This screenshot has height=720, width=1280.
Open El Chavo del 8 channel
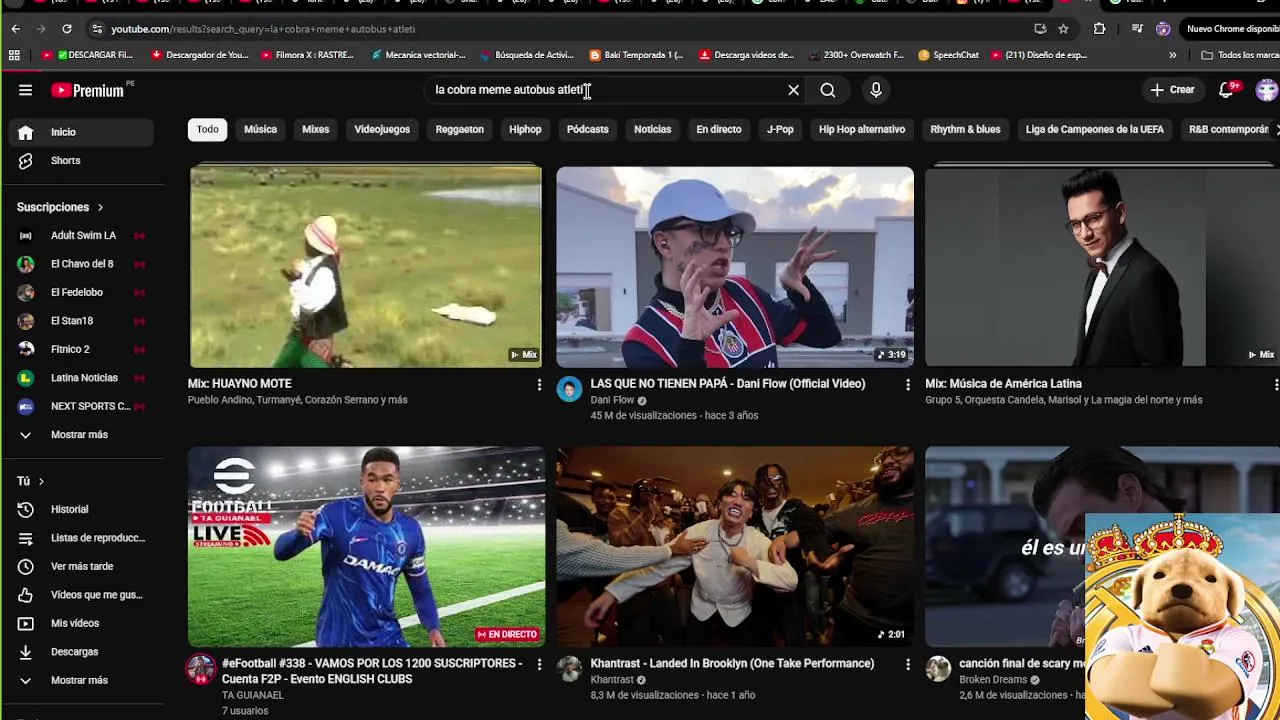82,264
